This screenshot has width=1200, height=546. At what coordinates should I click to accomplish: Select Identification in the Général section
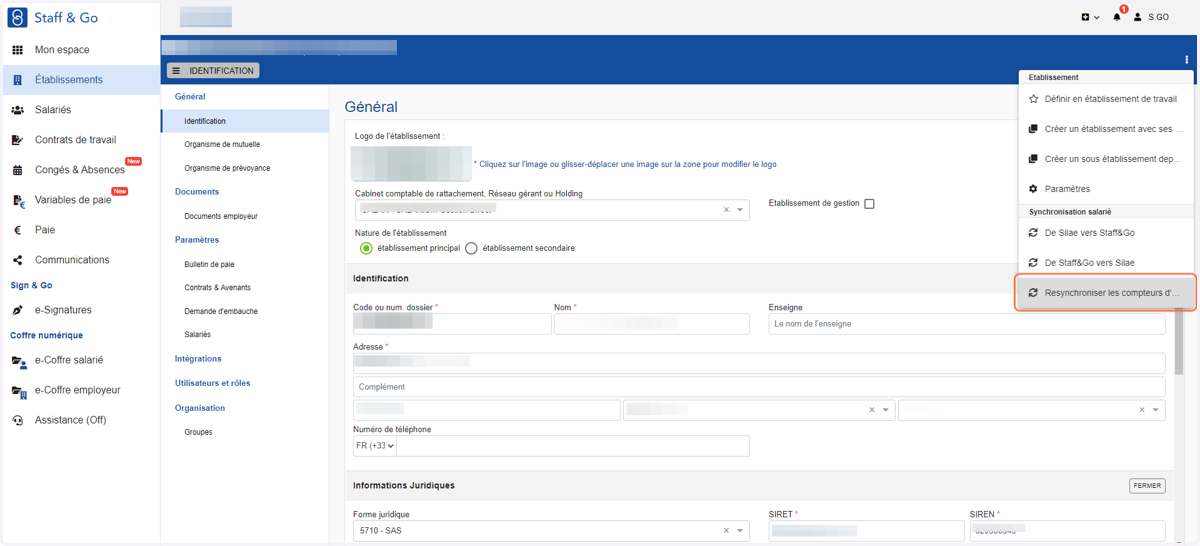tap(245, 121)
